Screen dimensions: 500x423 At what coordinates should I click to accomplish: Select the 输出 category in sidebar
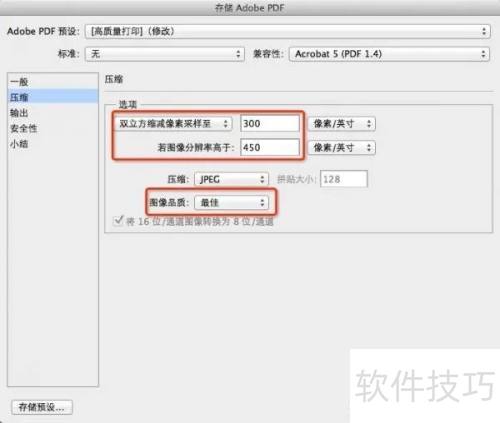click(53, 113)
